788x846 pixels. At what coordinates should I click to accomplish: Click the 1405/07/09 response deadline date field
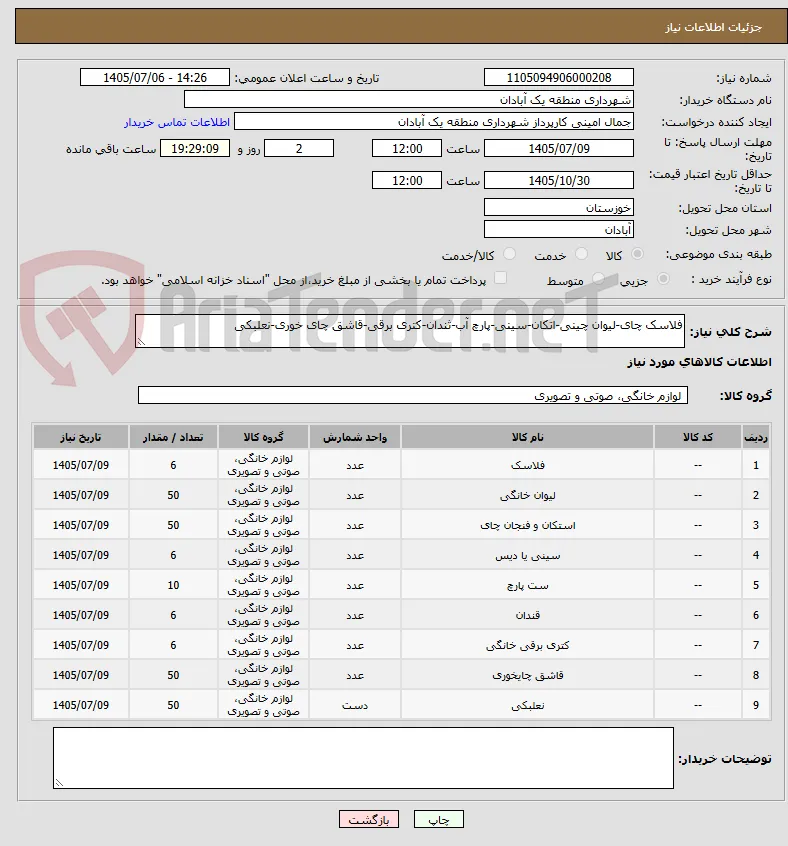click(559, 149)
